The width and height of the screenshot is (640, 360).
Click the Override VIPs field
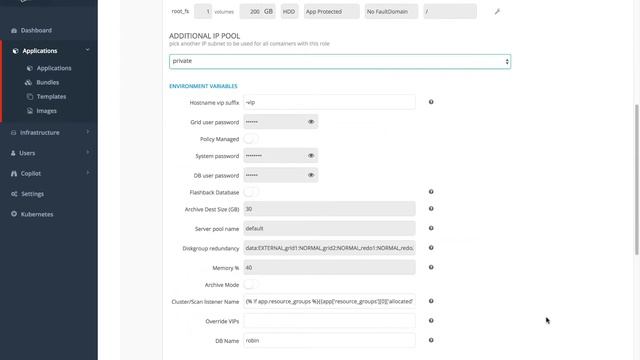[x=329, y=321]
